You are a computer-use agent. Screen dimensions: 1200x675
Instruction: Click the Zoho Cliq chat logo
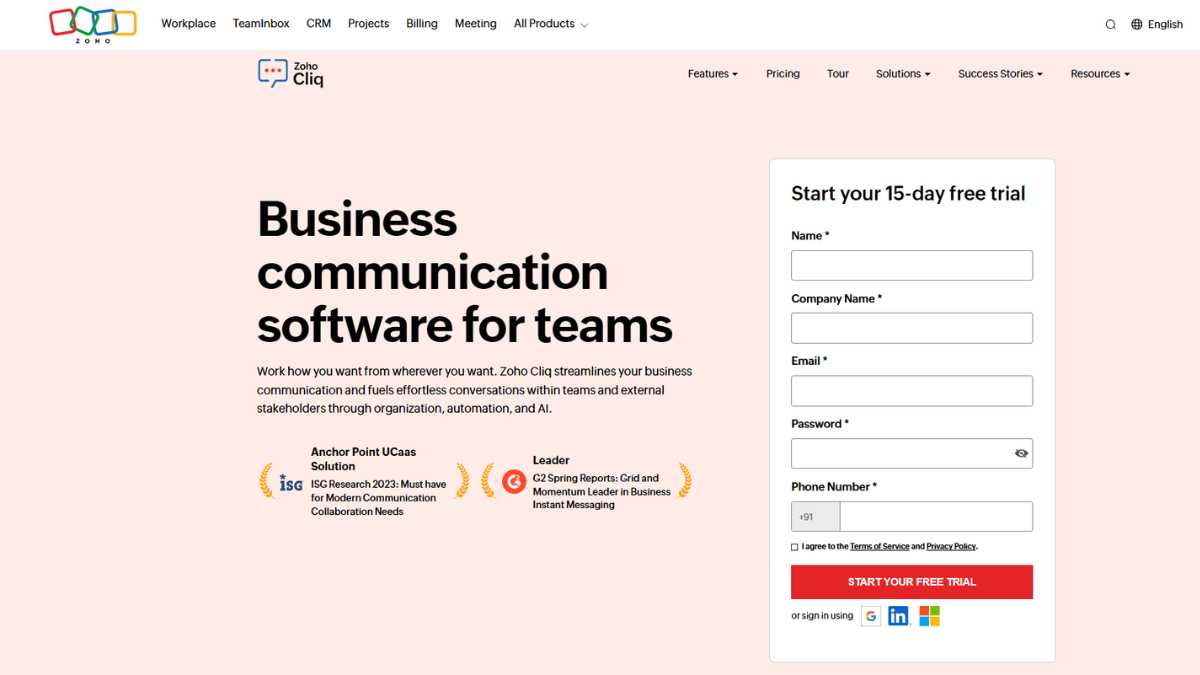pos(291,73)
